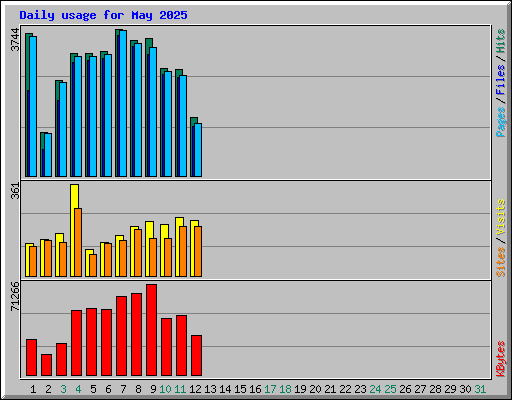Click the 3744 hits axis value

pyautogui.click(x=15, y=40)
